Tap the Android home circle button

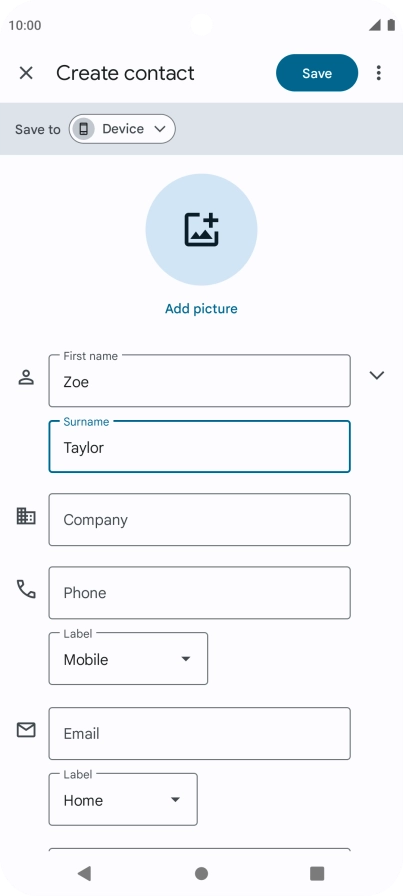[201, 873]
